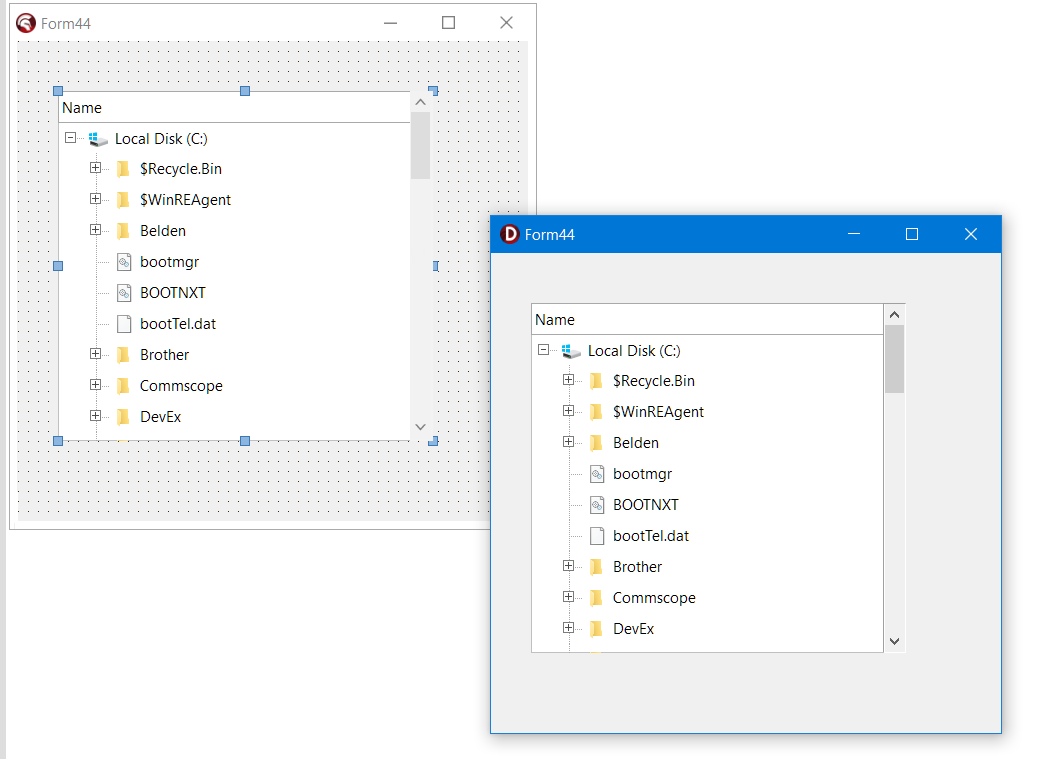Click bootTel.dat document icon in running form
Image resolution: width=1039 pixels, height=759 pixels.
click(x=597, y=536)
